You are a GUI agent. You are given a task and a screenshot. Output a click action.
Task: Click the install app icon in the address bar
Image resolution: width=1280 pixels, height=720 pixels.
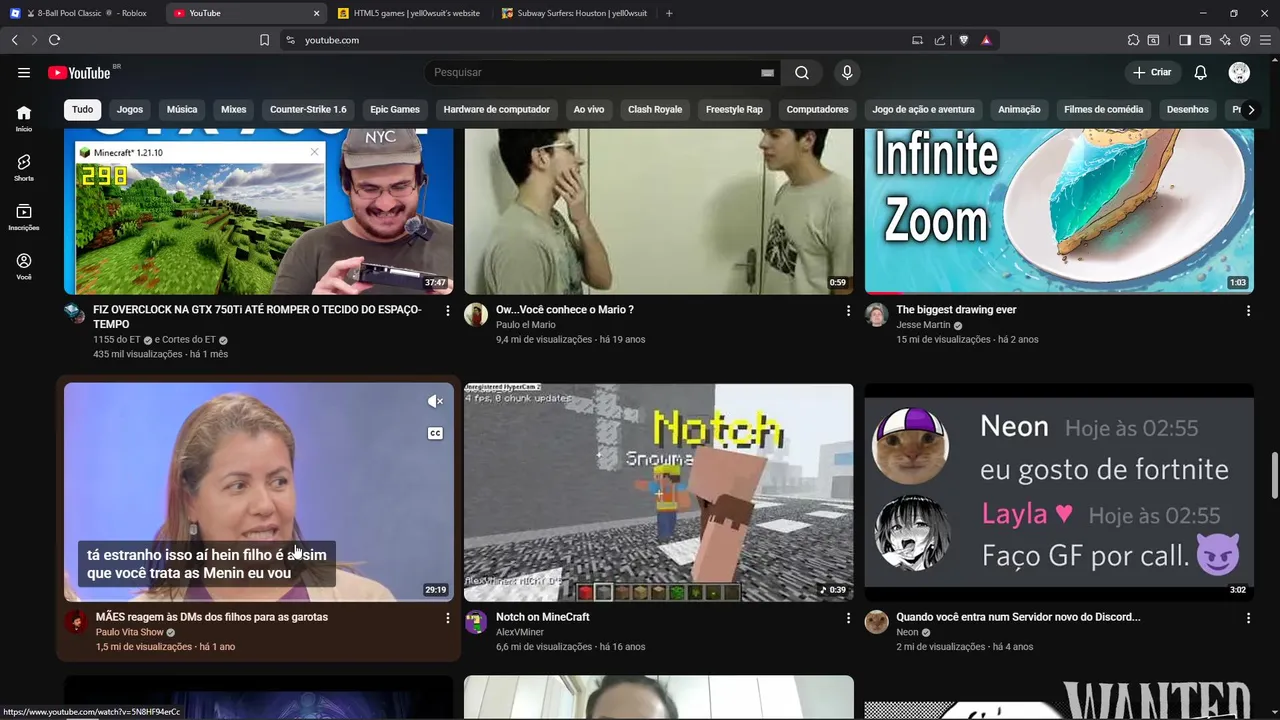tap(917, 40)
